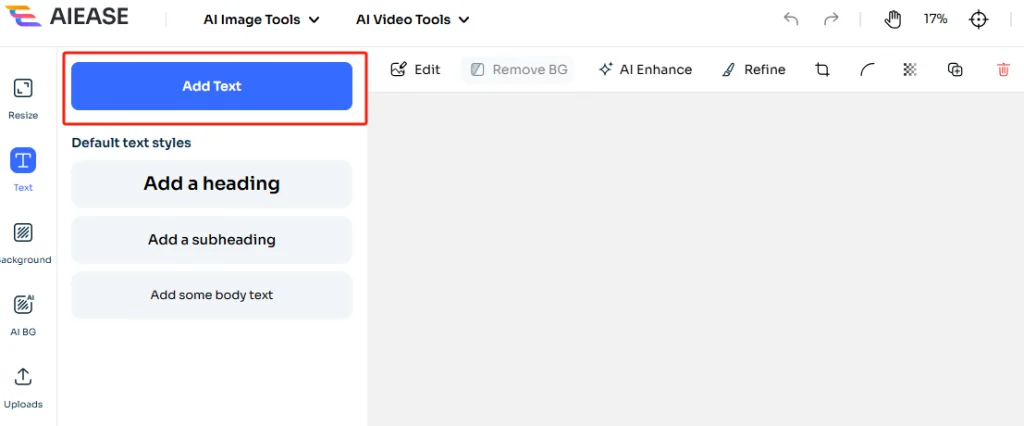The image size is (1024, 426).
Task: Open the Resize panel in sidebar
Action: [23, 98]
